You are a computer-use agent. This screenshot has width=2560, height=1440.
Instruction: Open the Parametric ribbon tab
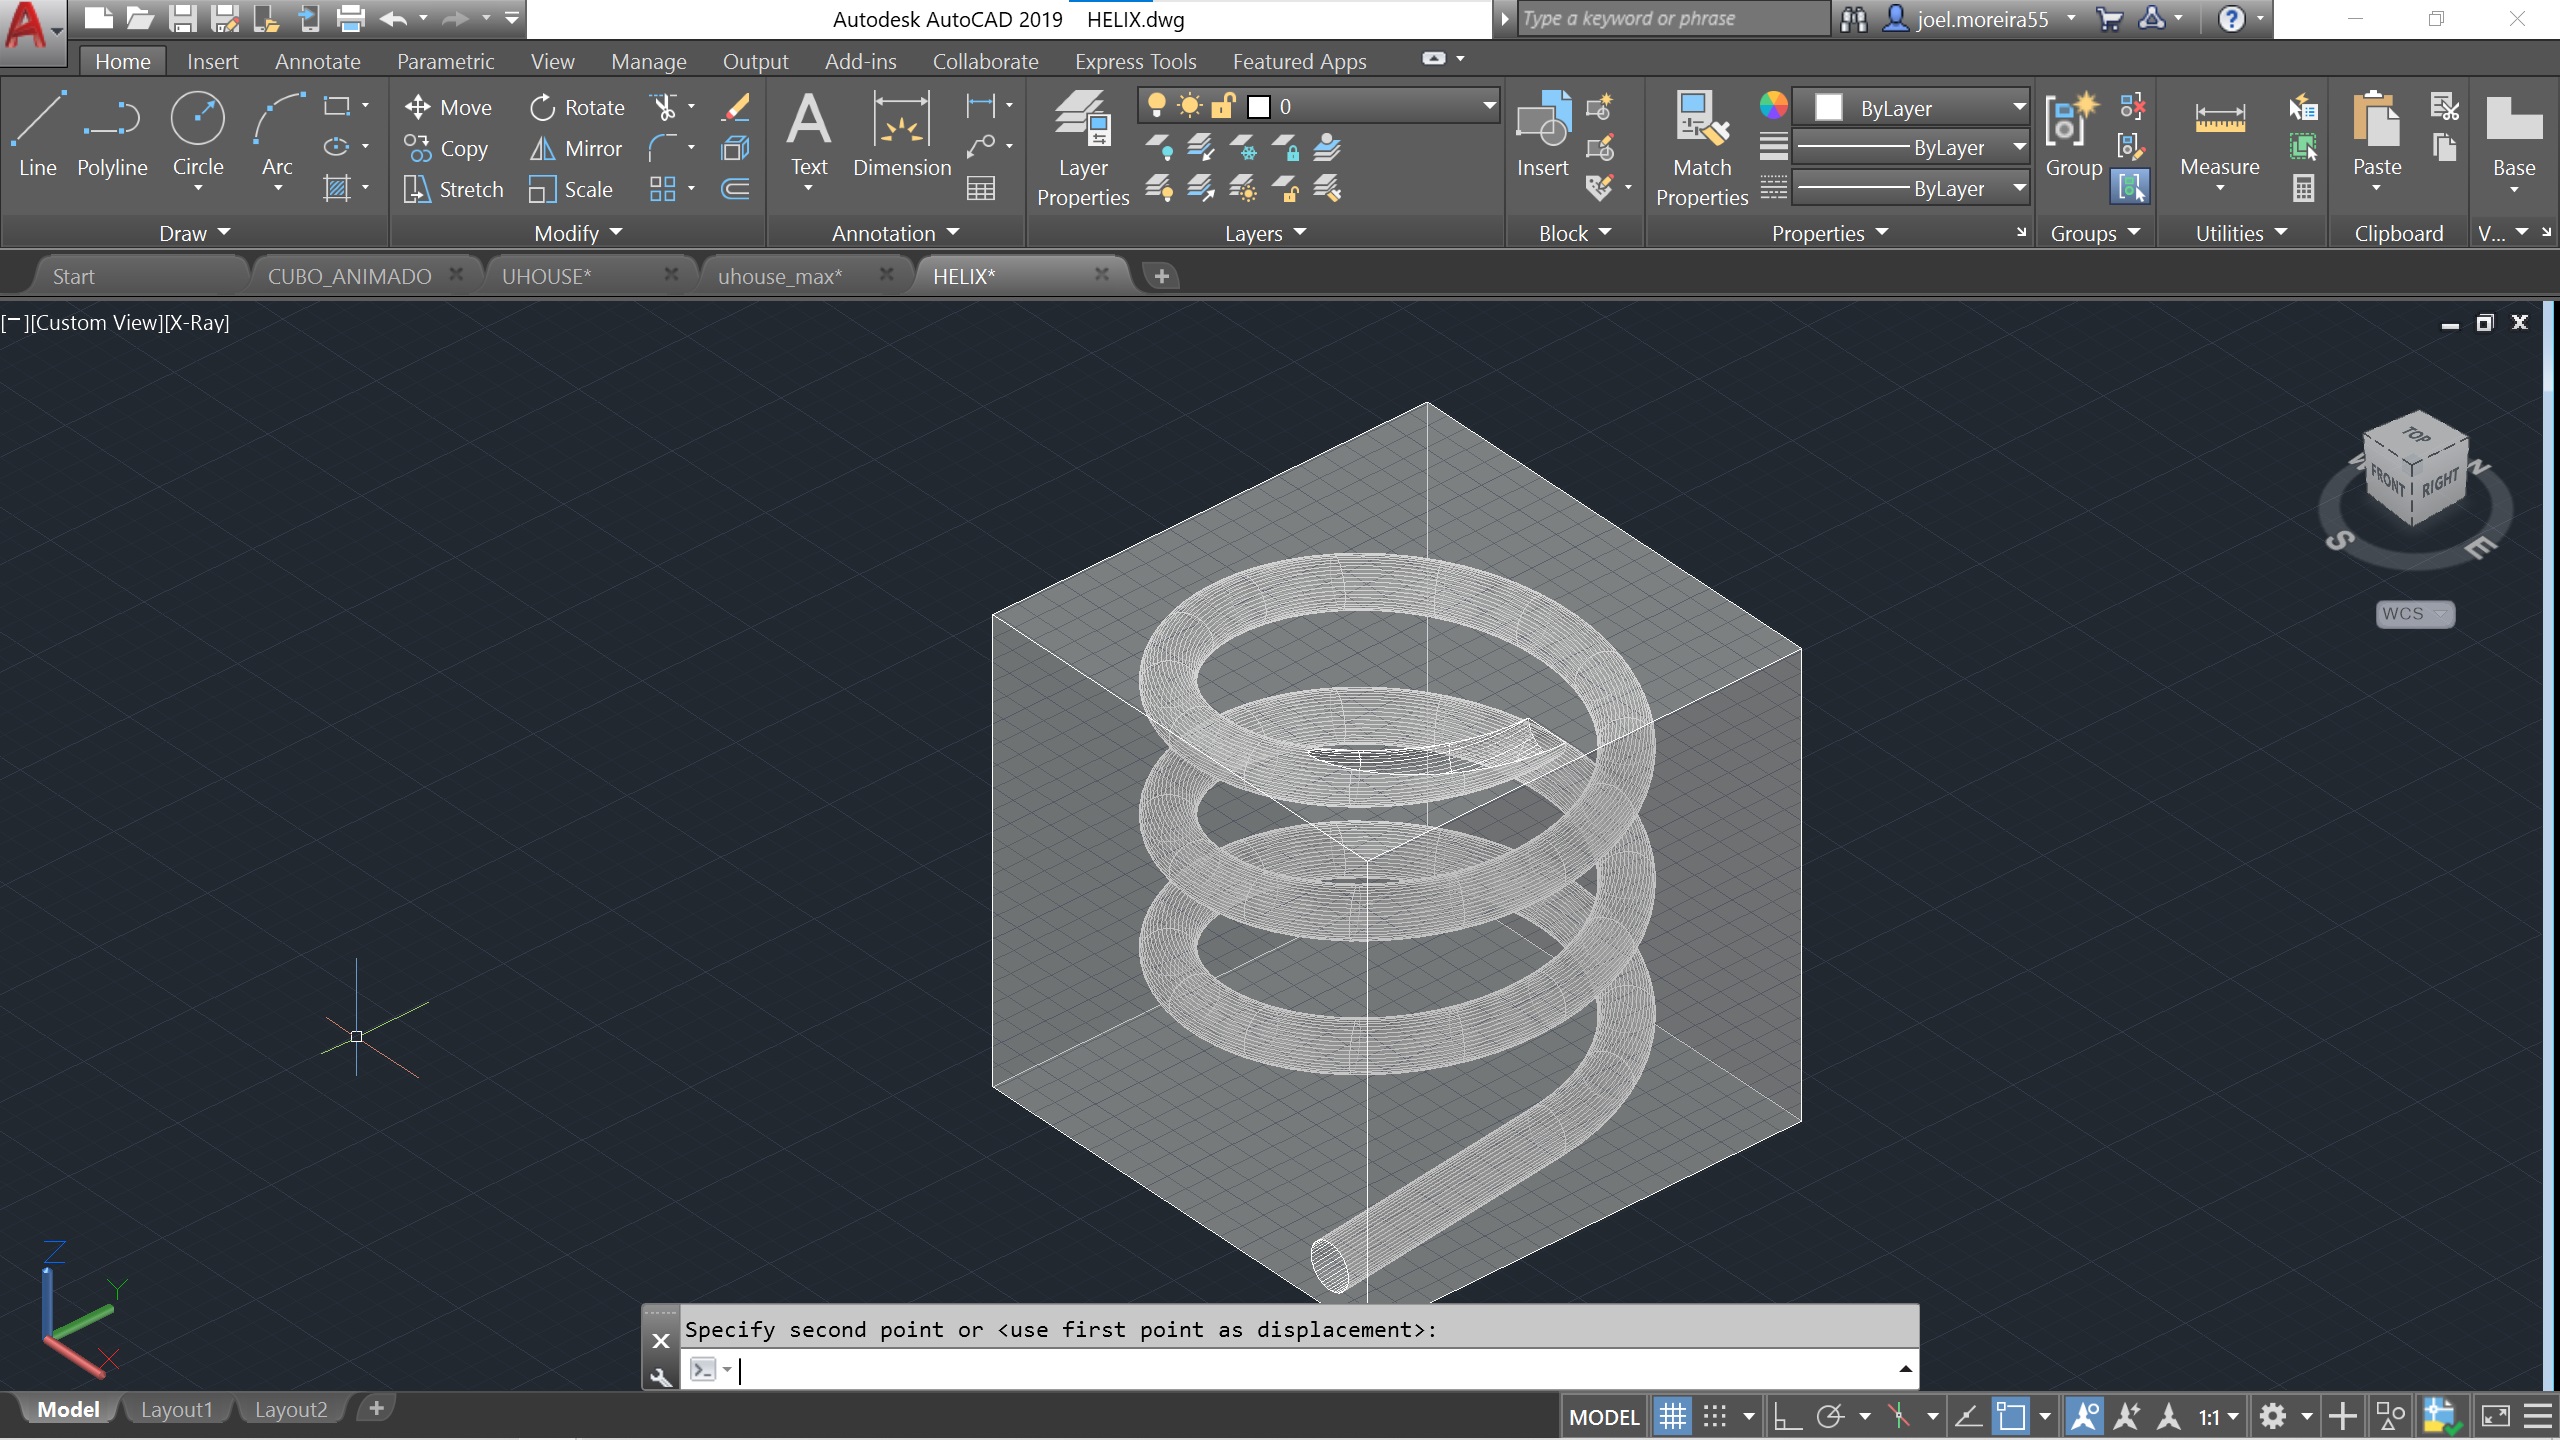click(445, 61)
